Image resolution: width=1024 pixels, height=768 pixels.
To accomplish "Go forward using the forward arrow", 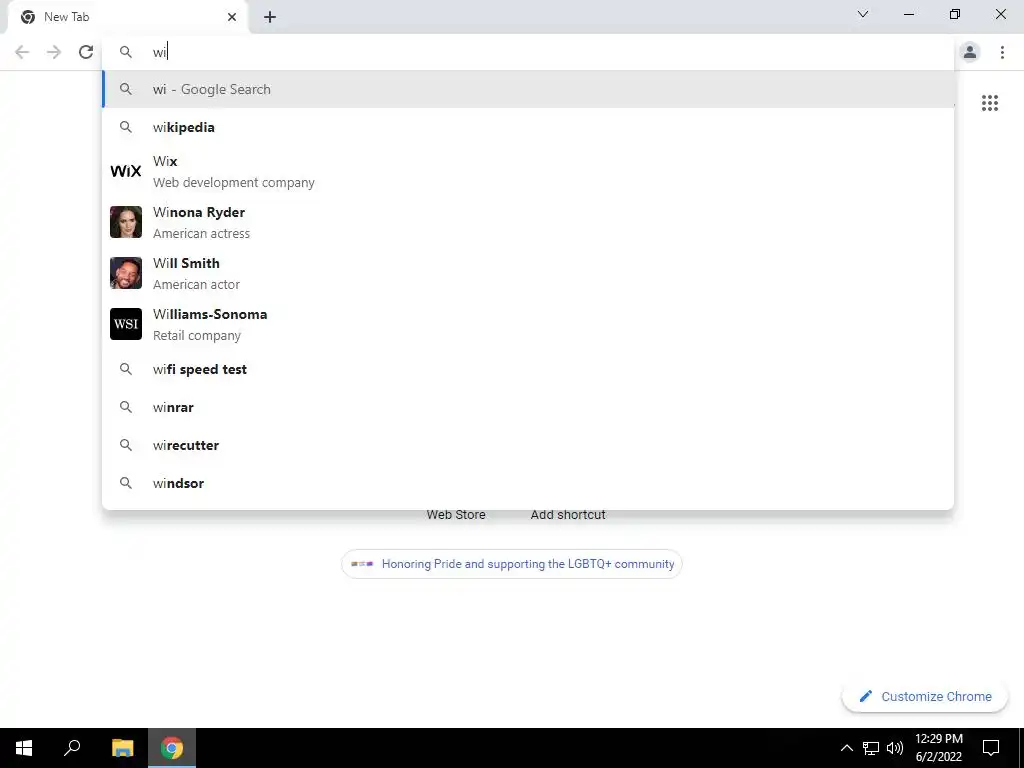I will [x=54, y=52].
